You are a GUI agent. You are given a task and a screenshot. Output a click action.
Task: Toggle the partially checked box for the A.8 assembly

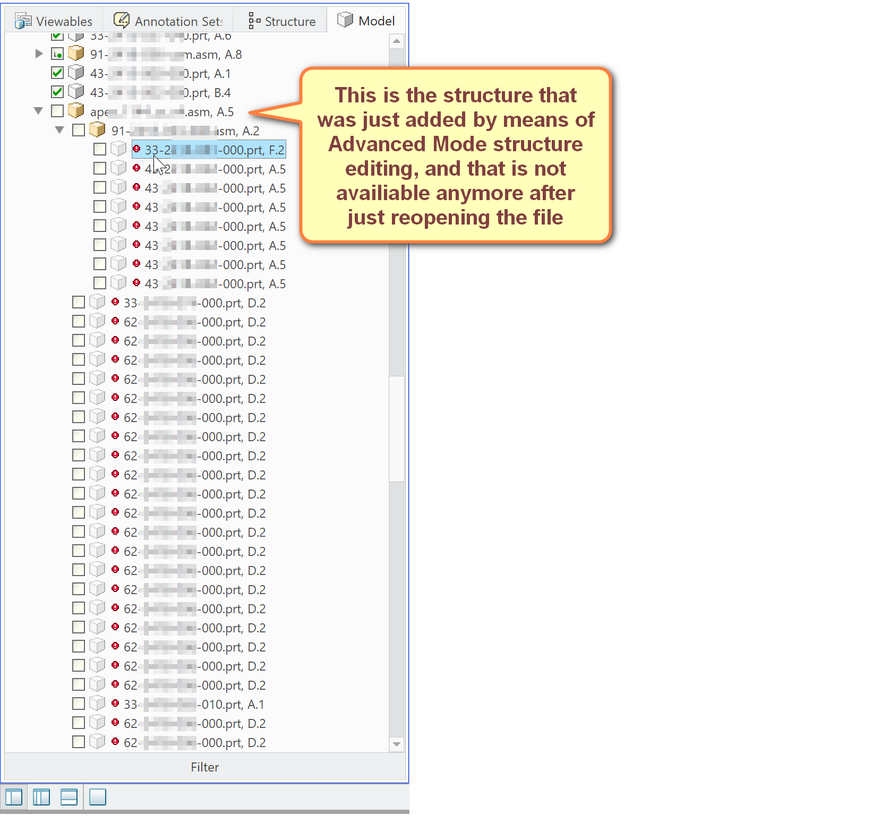coord(57,54)
